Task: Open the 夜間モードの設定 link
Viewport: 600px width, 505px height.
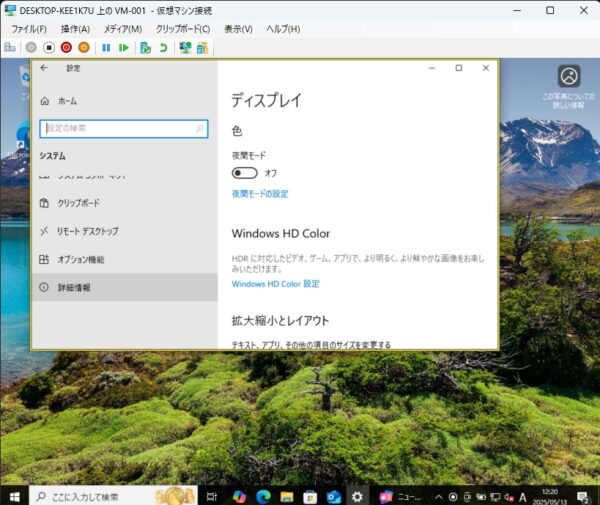Action: click(x=260, y=194)
